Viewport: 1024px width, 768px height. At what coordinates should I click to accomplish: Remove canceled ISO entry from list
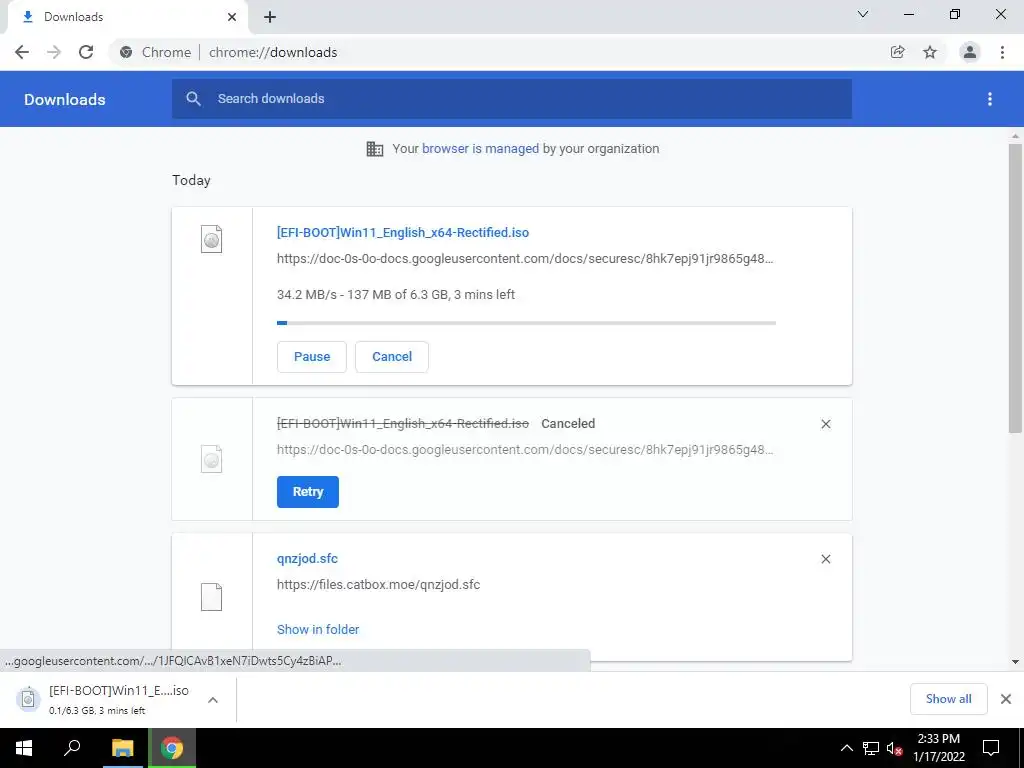[825, 424]
